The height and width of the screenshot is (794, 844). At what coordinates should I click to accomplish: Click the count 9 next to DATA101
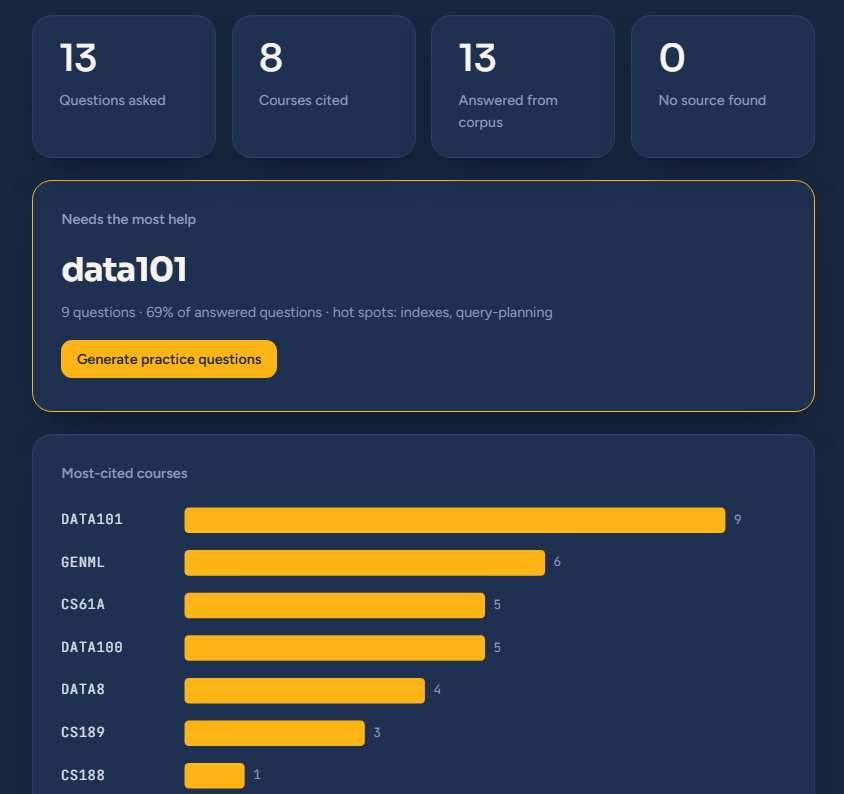pos(737,519)
